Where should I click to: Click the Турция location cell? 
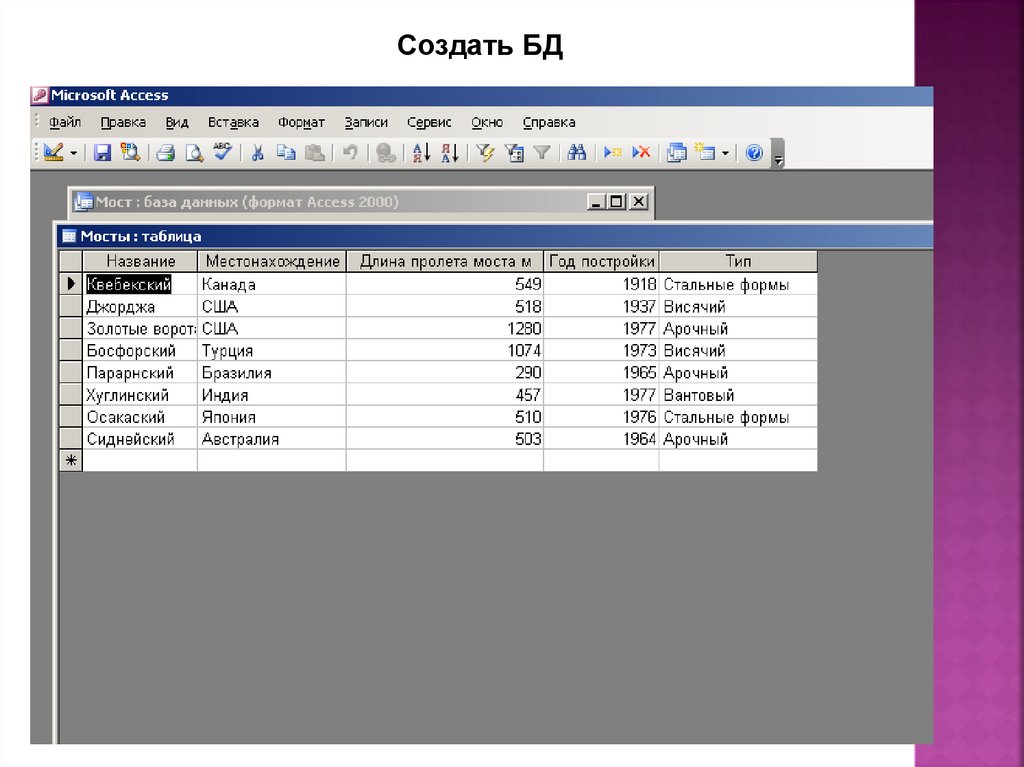[x=272, y=351]
